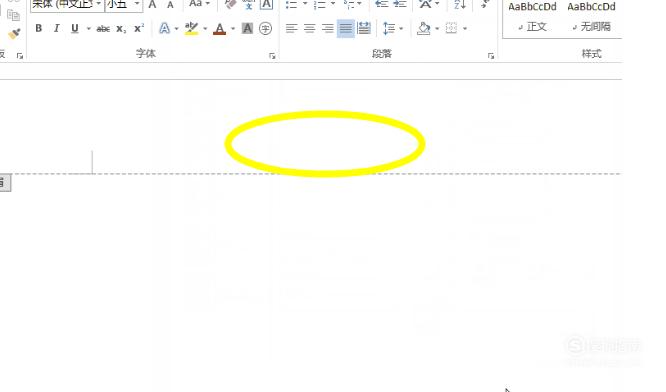Open Paragraph dialog launcher
Viewport: 666px width, 392px height.
[x=491, y=56]
